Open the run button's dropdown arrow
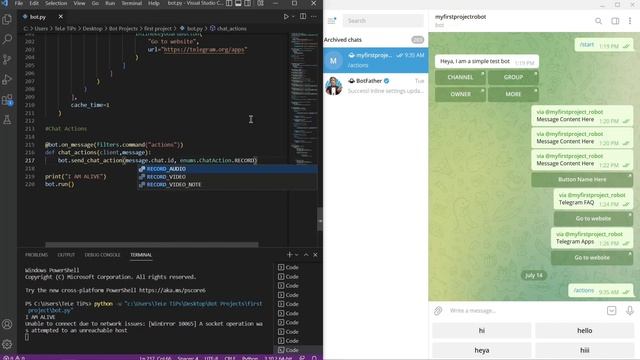Screen dimensions: 640x360 293,17
